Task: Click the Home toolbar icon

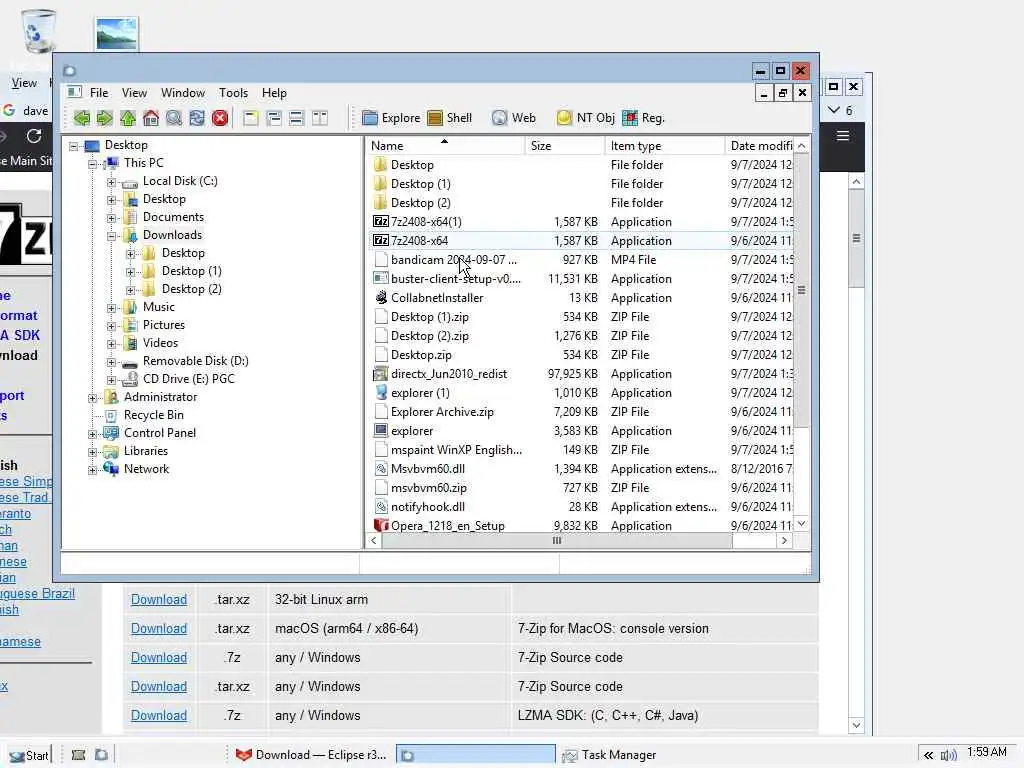Action: click(151, 118)
